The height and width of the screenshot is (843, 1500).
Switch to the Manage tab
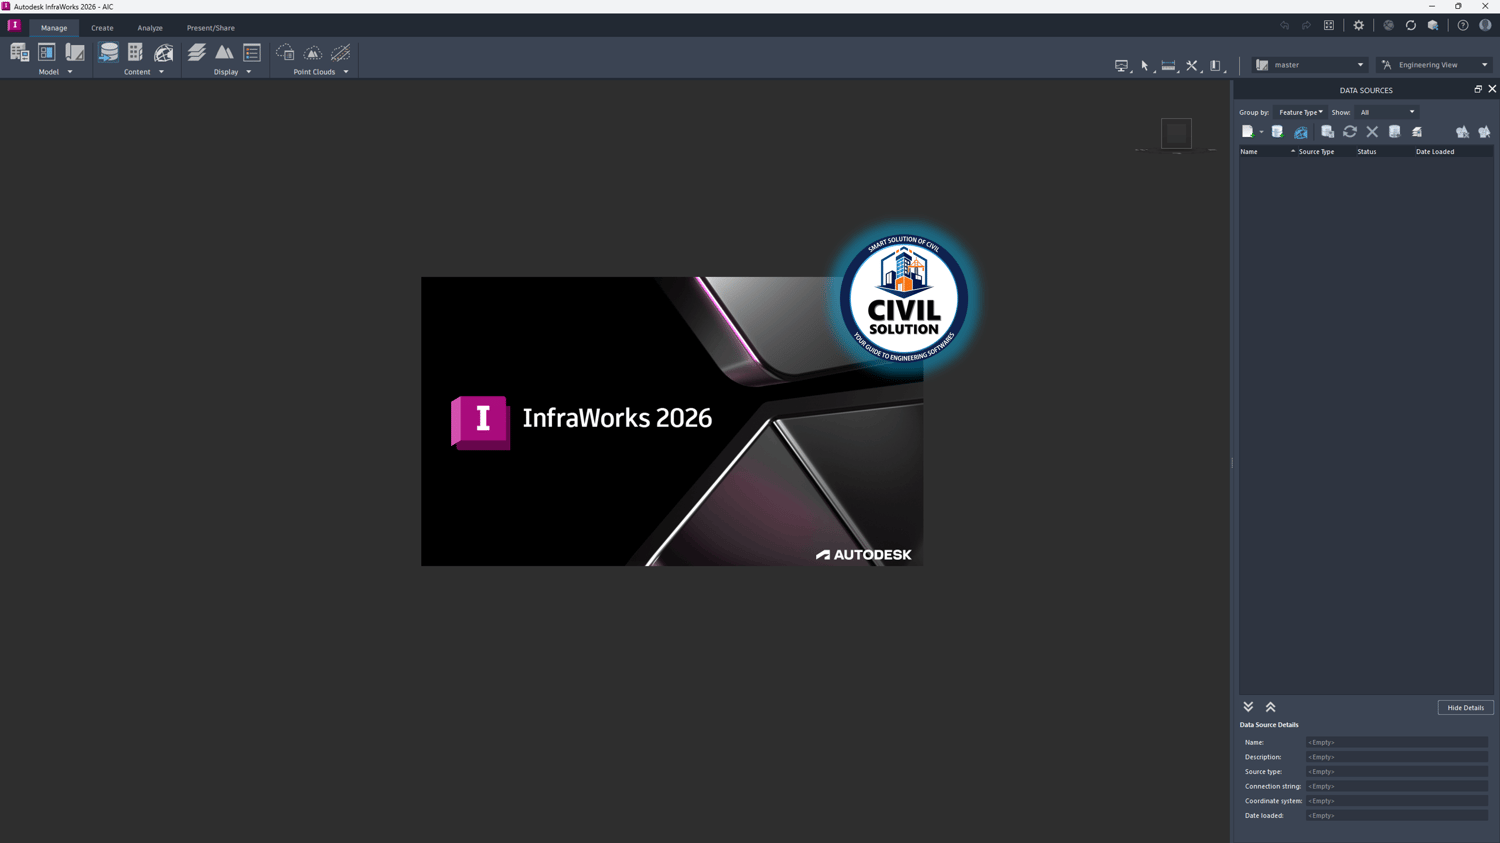(x=54, y=28)
